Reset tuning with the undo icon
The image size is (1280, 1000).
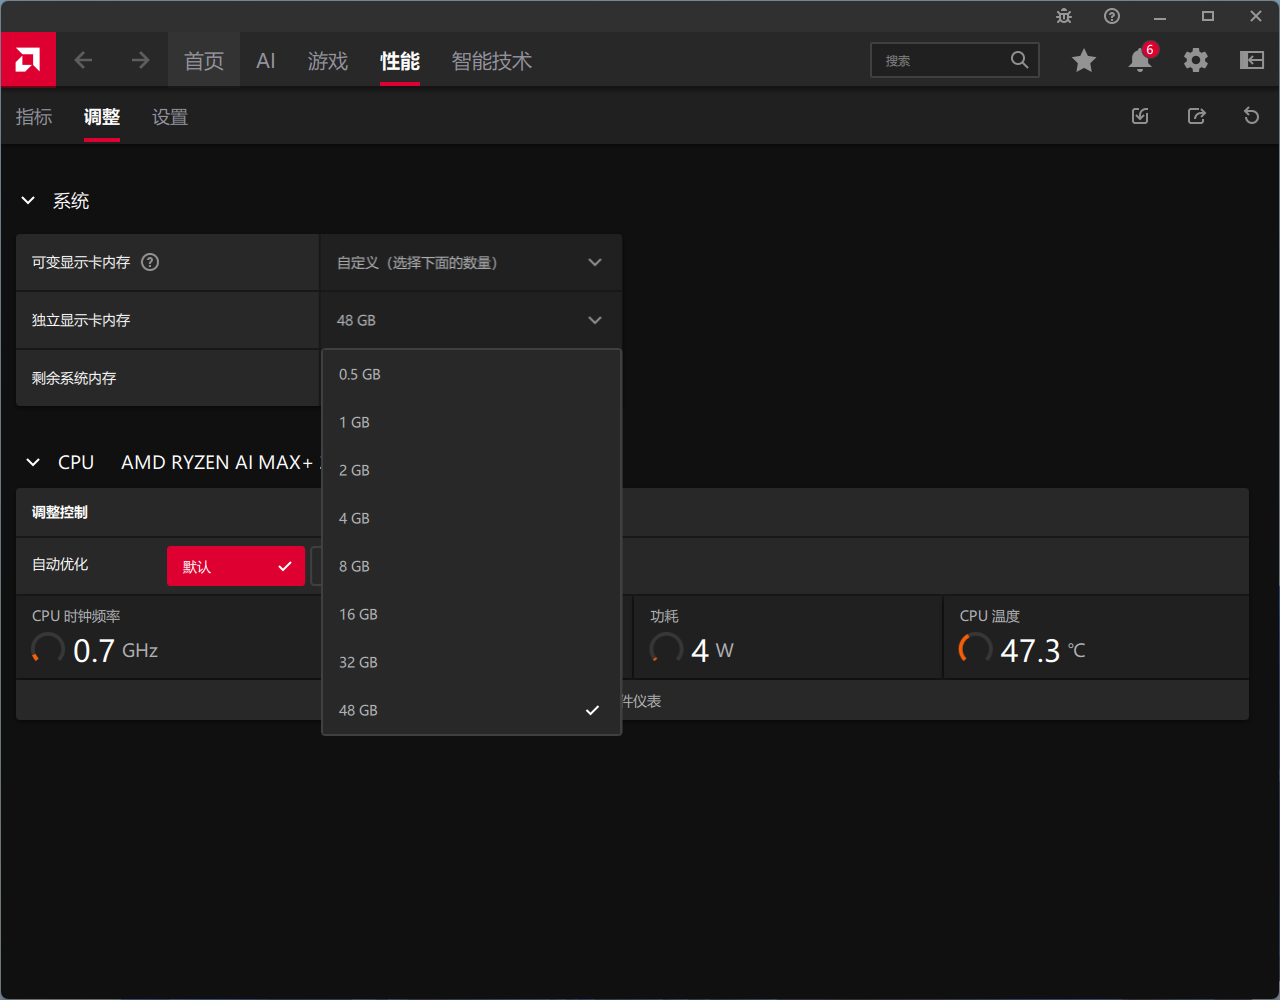1251,116
